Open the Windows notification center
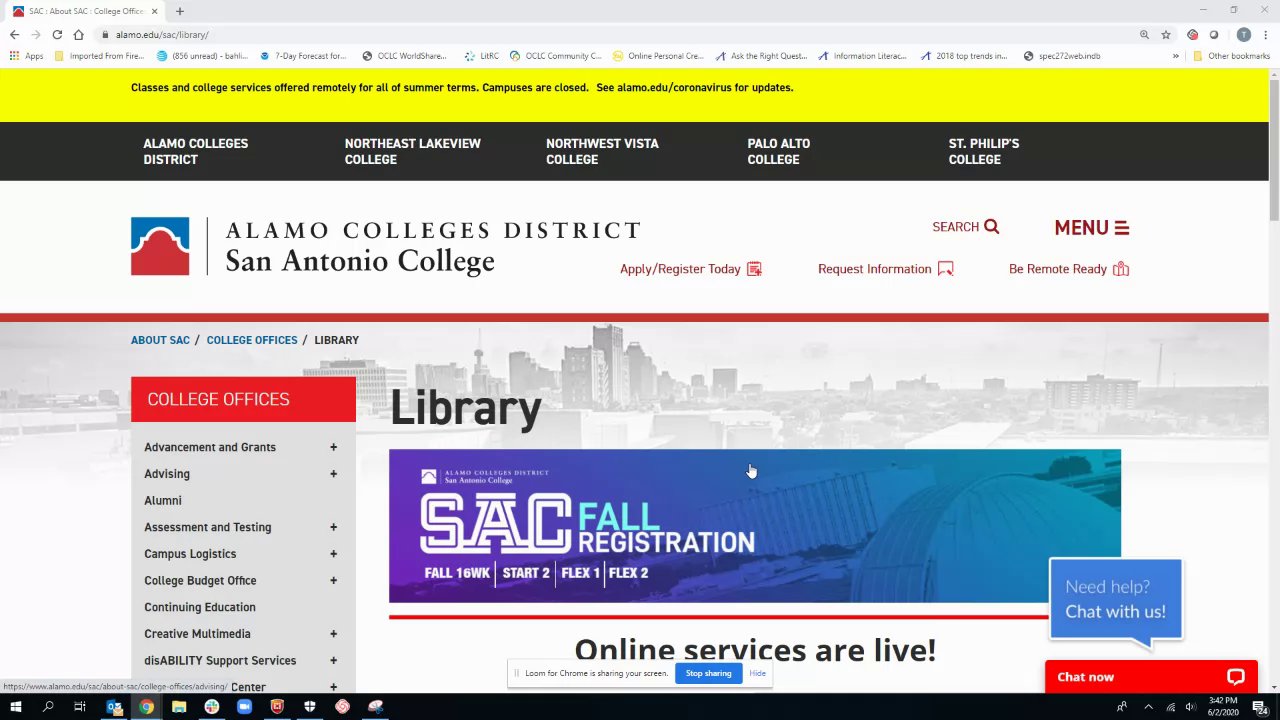Viewport: 1280px width, 720px height. [1260, 707]
